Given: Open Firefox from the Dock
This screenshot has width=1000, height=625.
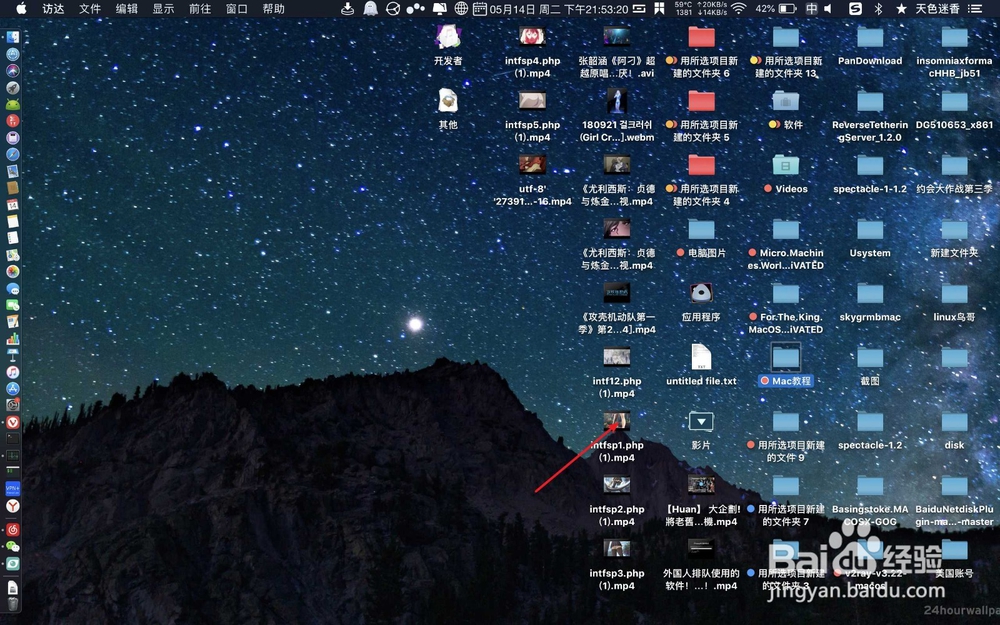Looking at the screenshot, I should click(x=12, y=122).
